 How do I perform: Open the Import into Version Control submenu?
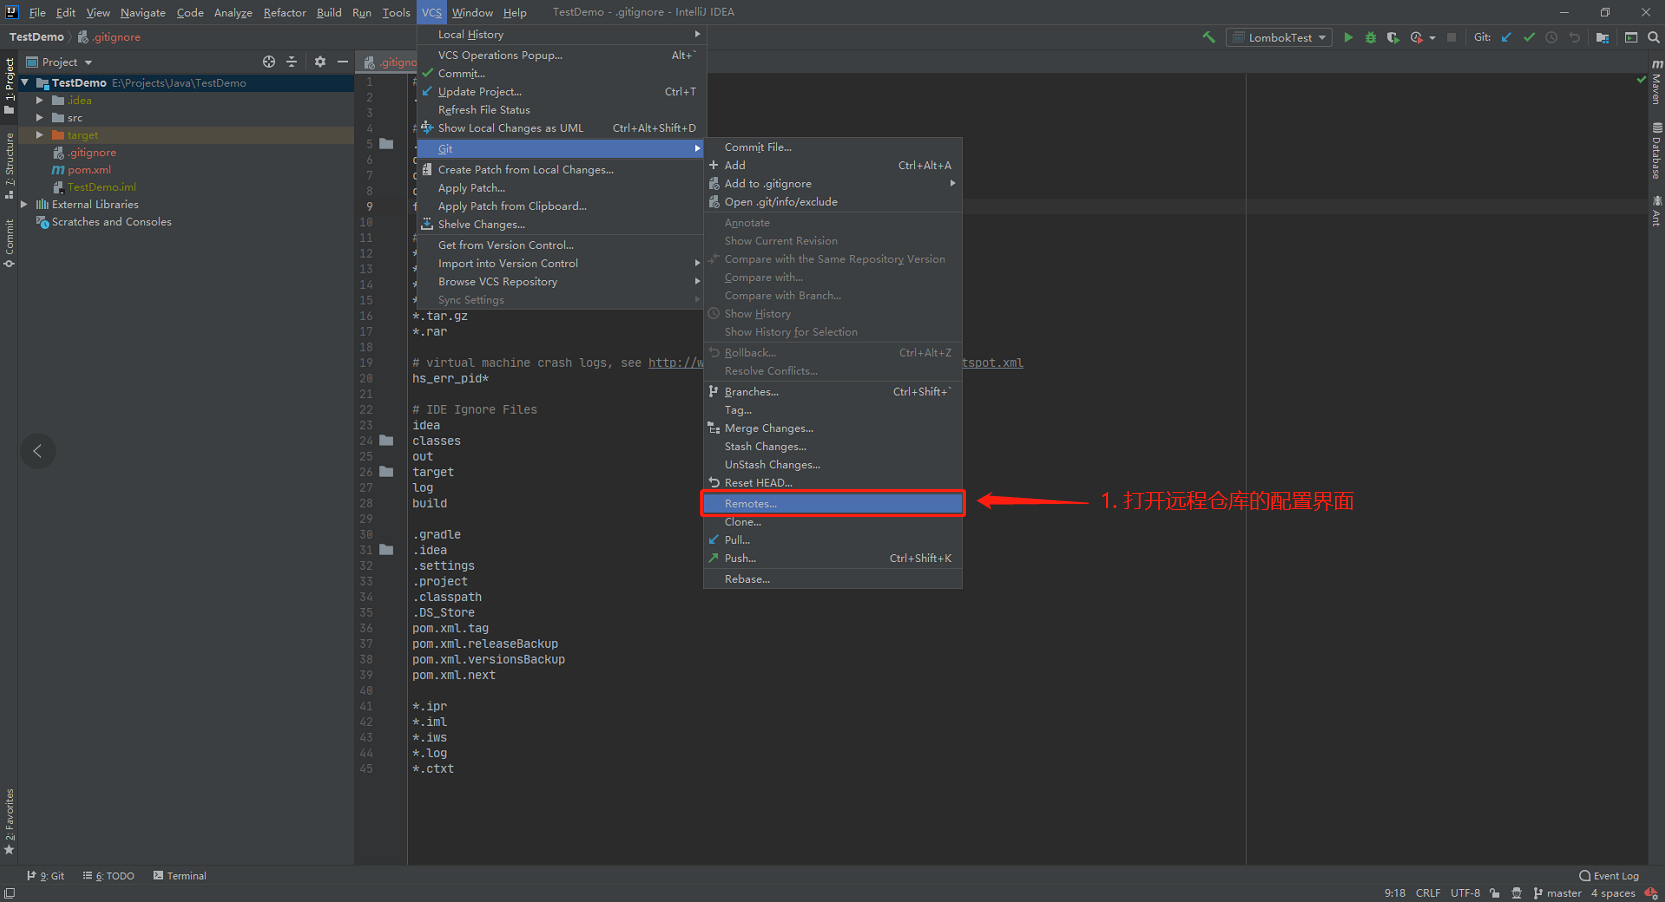[562, 263]
